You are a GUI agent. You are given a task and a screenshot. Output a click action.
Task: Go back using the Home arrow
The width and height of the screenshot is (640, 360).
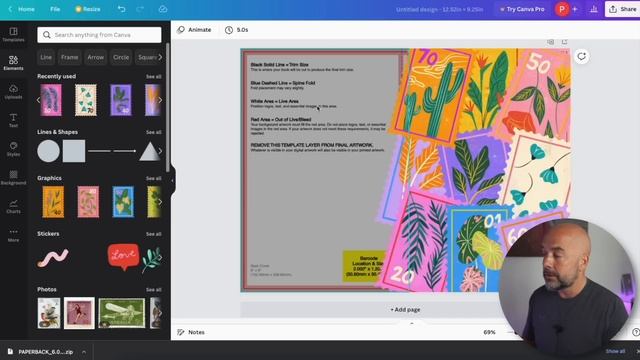[x=10, y=9]
